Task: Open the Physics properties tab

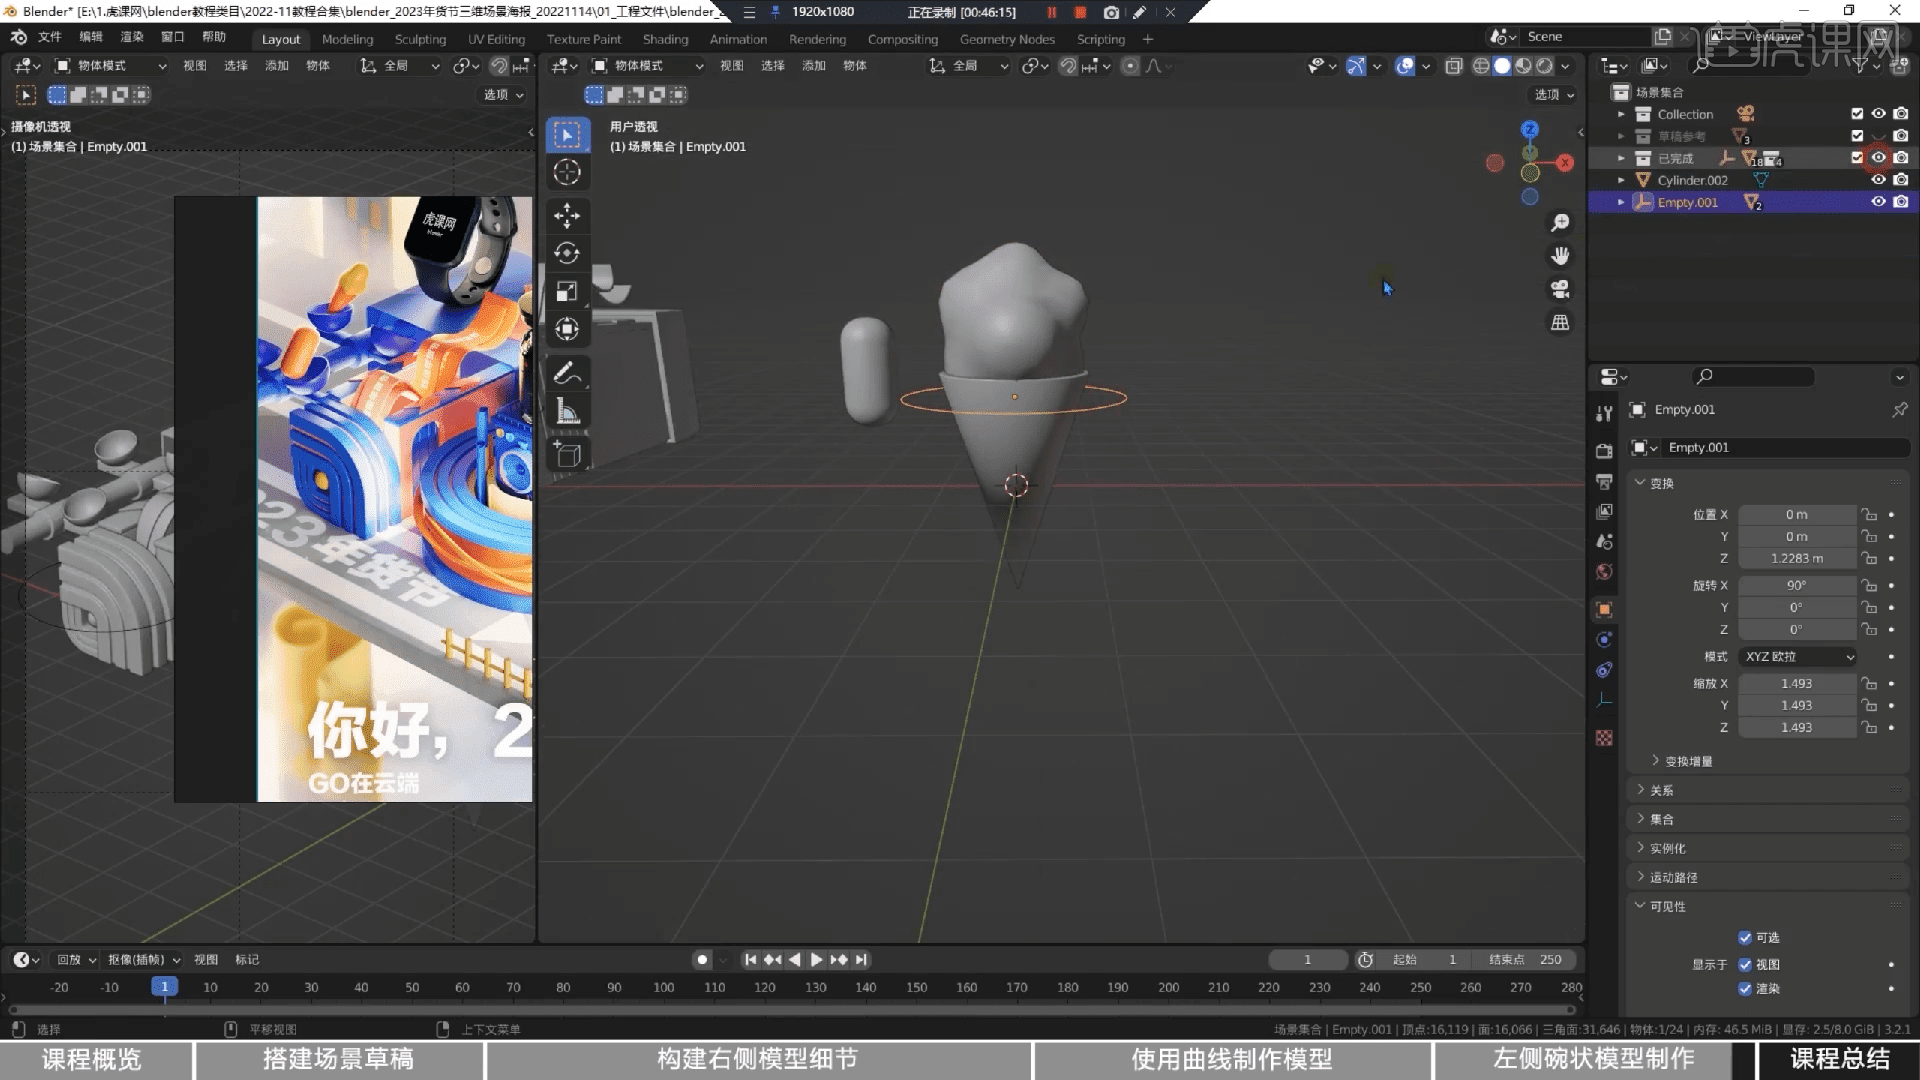Action: tap(1604, 640)
